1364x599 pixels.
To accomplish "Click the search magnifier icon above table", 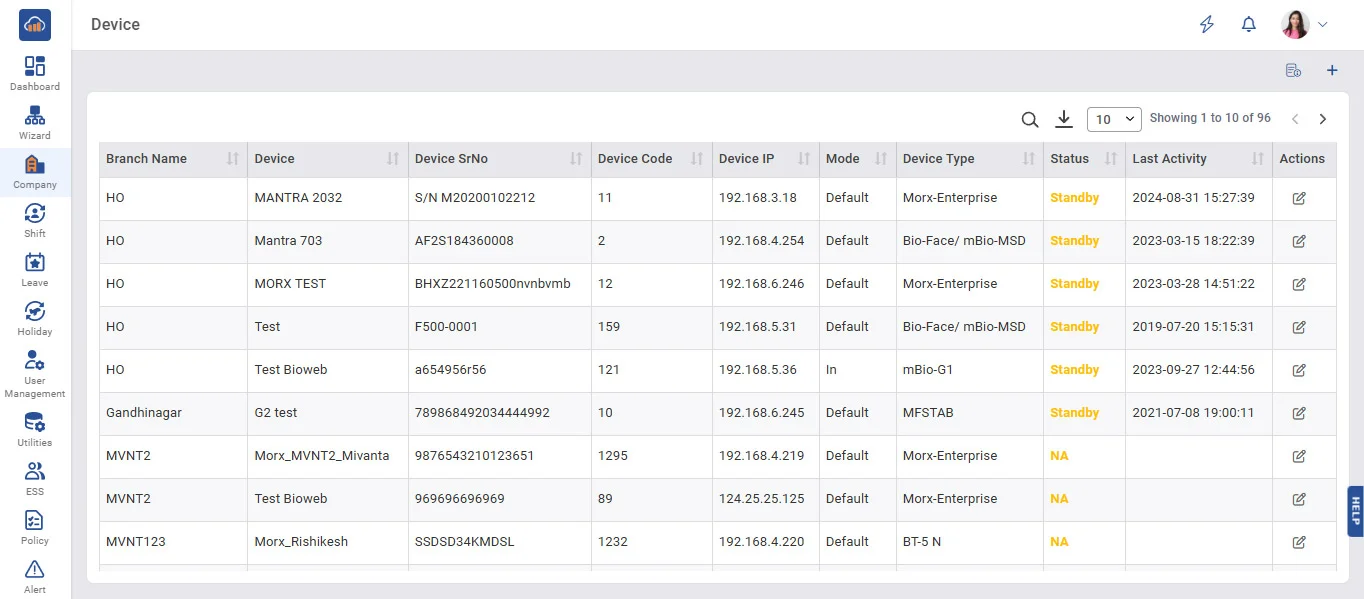I will [1029, 120].
